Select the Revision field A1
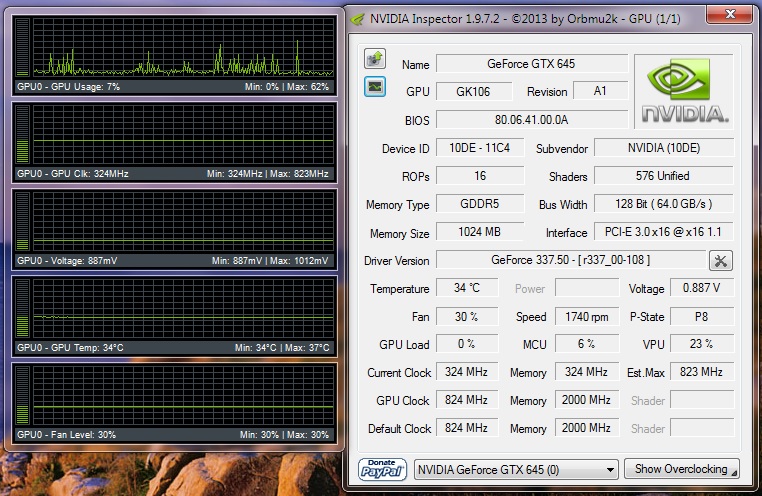 click(x=600, y=91)
